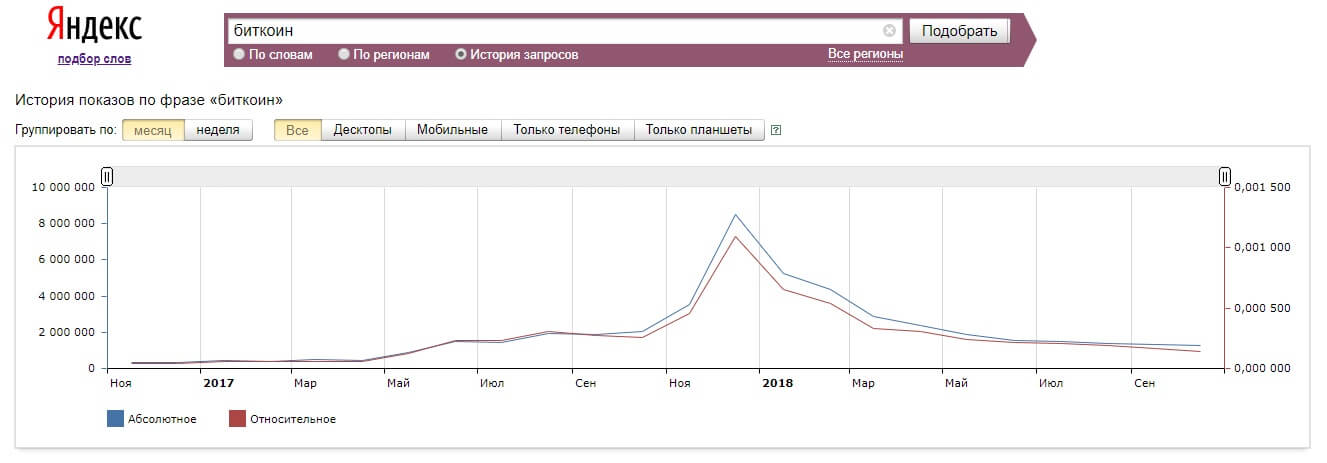Switch to the 'Мобильные' tab
The width and height of the screenshot is (1327, 463).
[452, 130]
